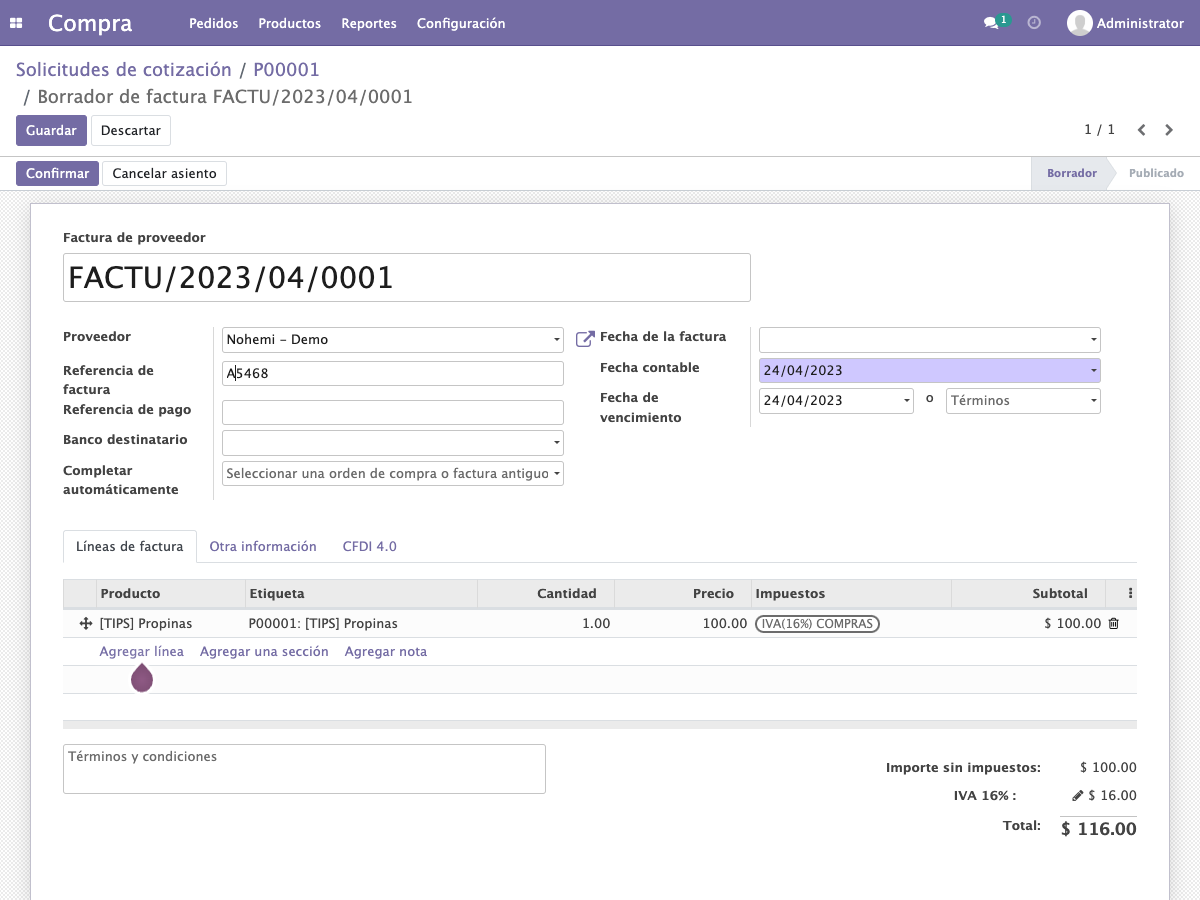Go to next record arrow
Viewport: 1200px width, 900px height.
[1170, 130]
